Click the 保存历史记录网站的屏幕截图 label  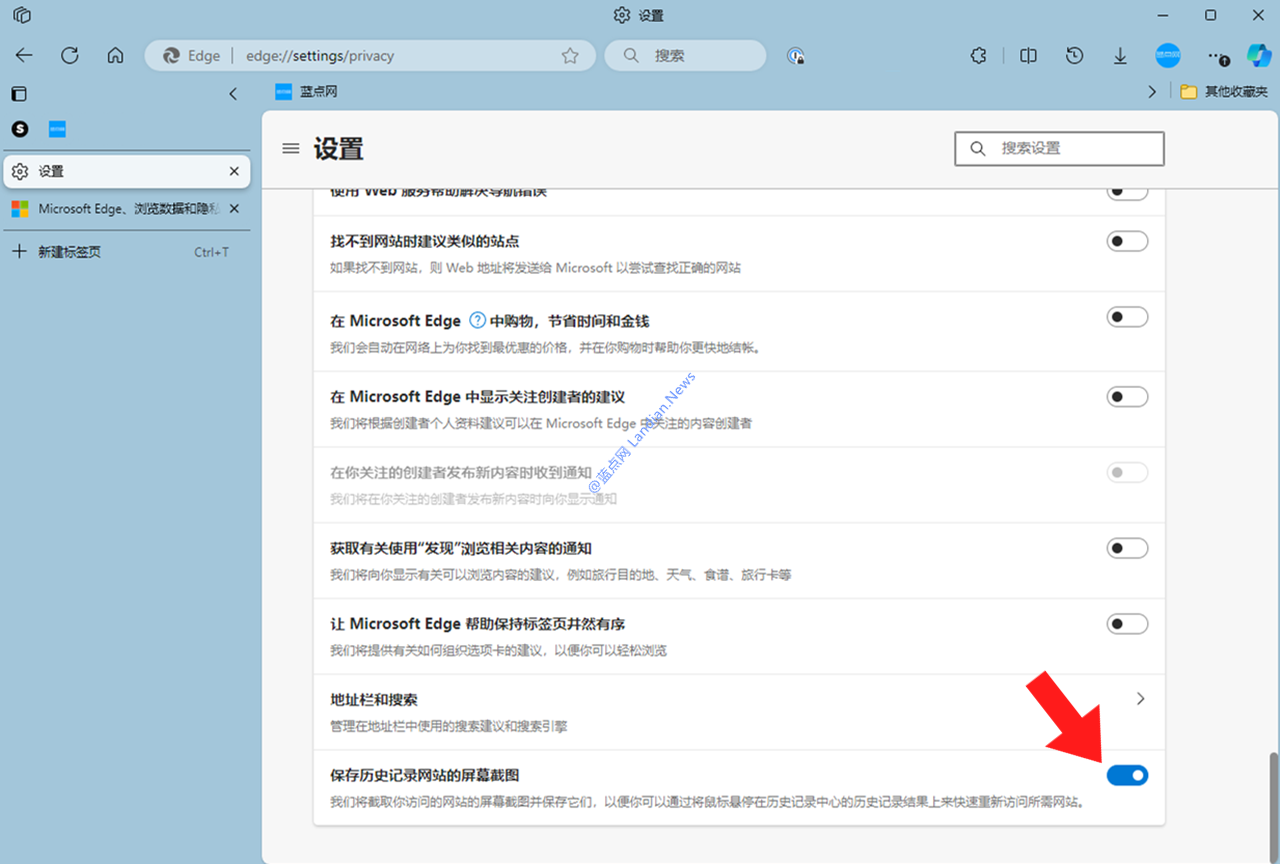pyautogui.click(x=425, y=776)
